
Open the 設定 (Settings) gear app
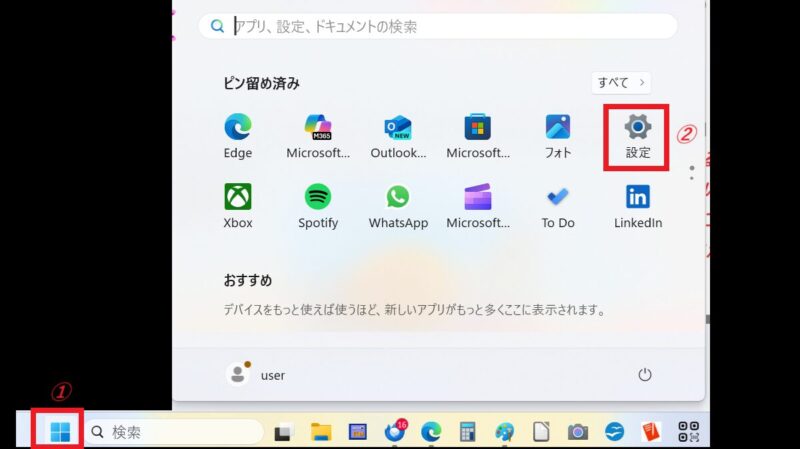click(638, 136)
